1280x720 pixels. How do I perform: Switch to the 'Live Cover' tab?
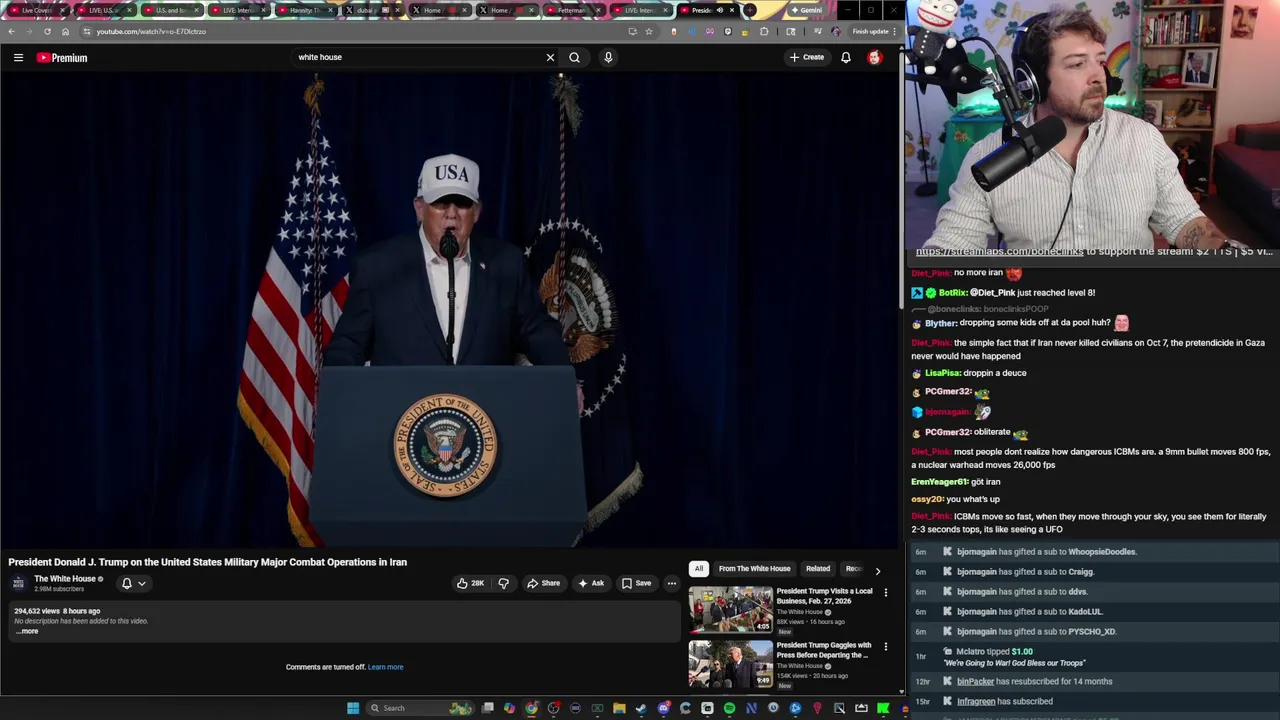[x=36, y=10]
